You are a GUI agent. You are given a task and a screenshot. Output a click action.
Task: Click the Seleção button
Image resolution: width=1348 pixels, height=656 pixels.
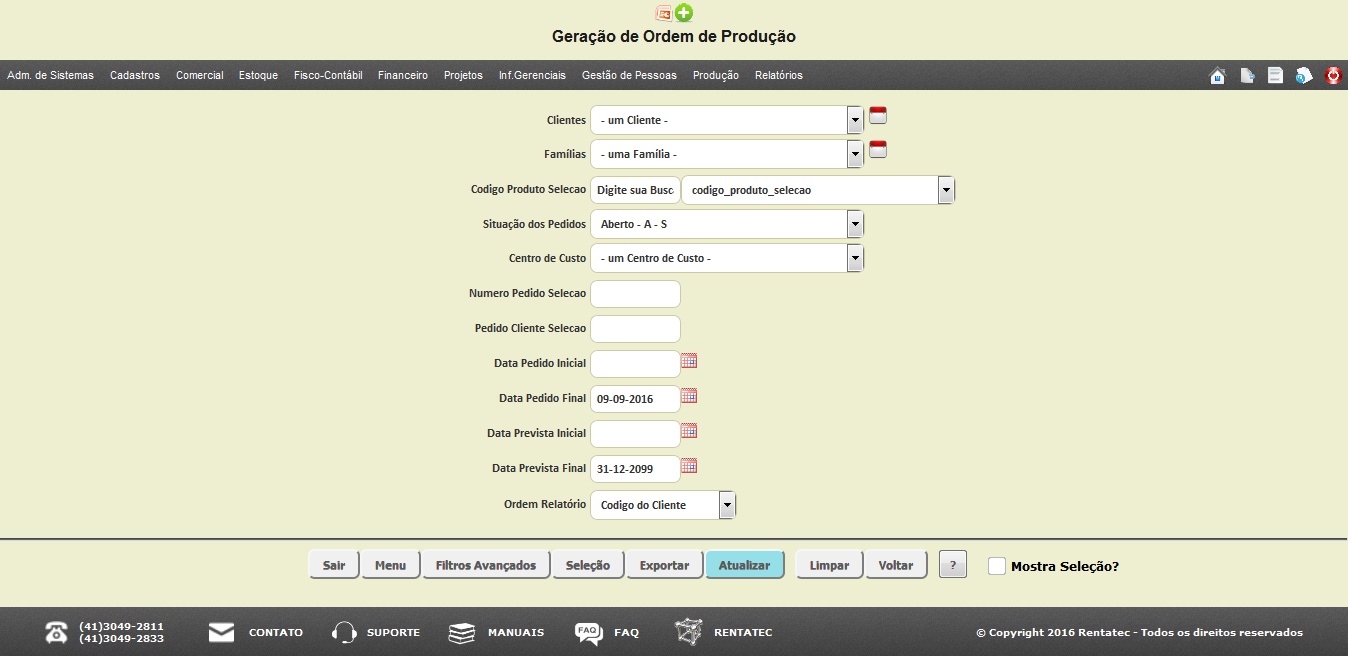click(x=588, y=565)
